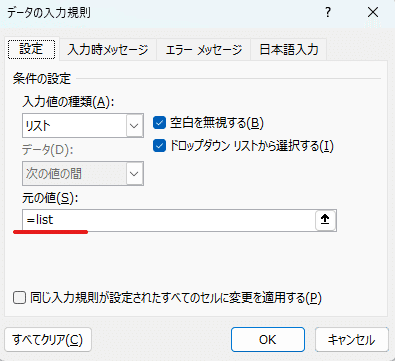Select the 設定 tab

tap(31, 49)
